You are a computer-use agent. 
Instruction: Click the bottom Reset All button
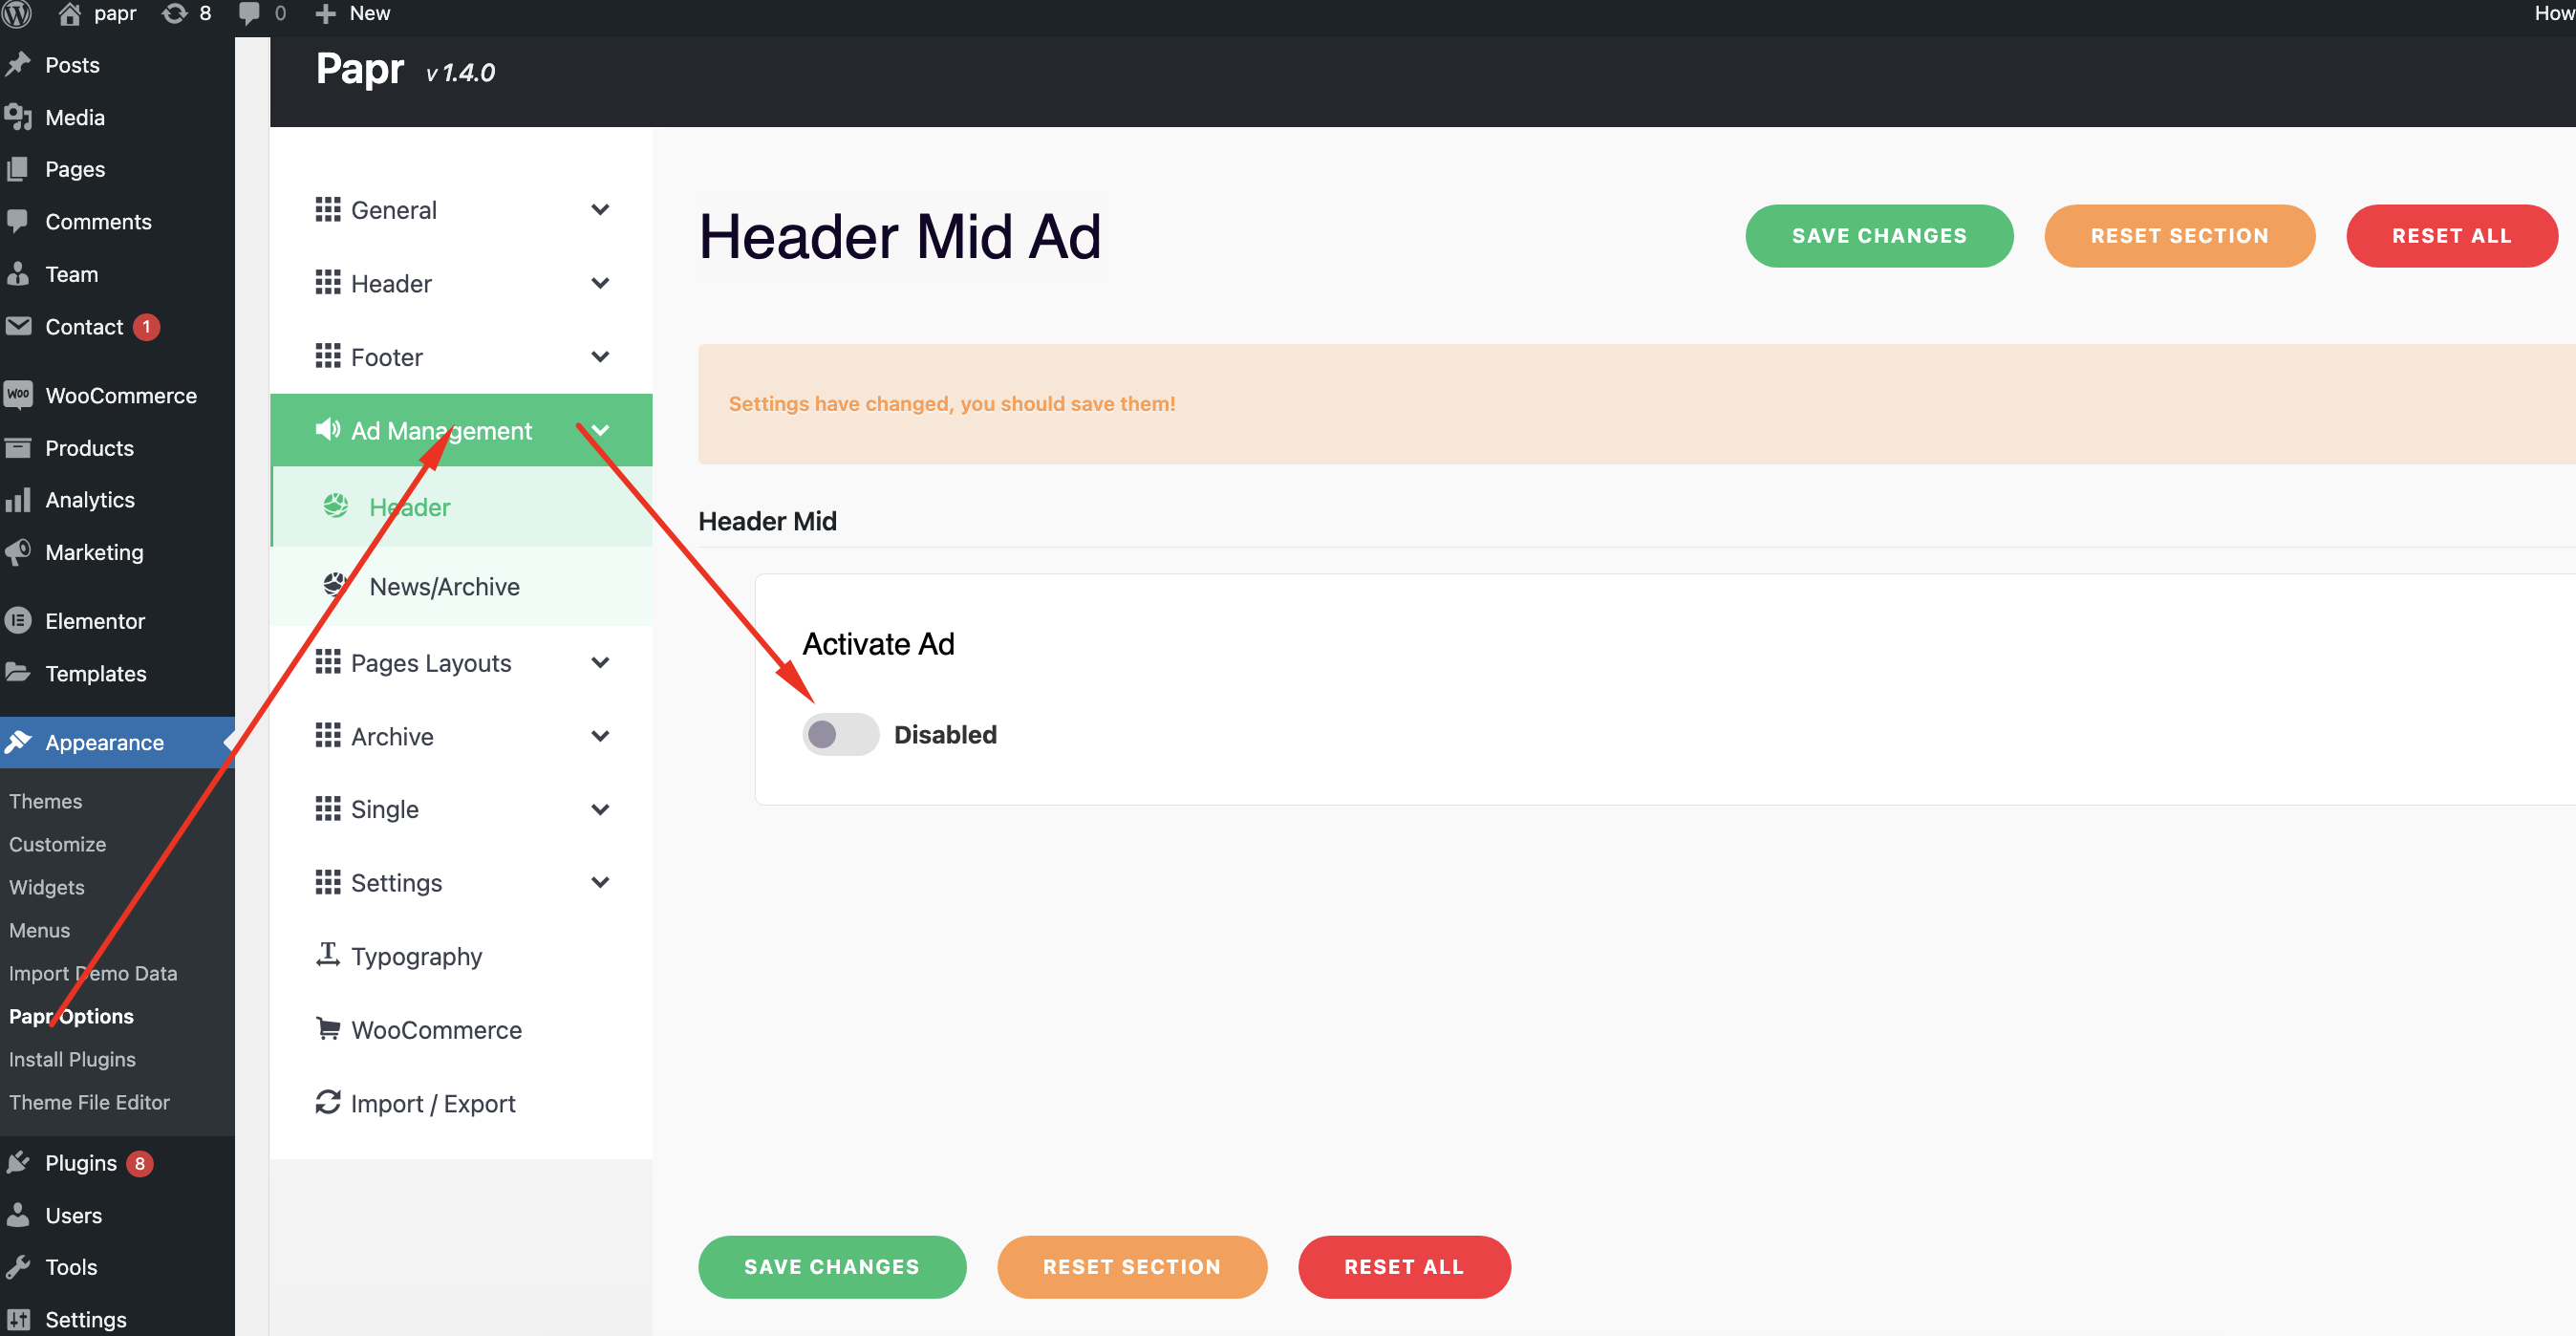click(x=1404, y=1266)
